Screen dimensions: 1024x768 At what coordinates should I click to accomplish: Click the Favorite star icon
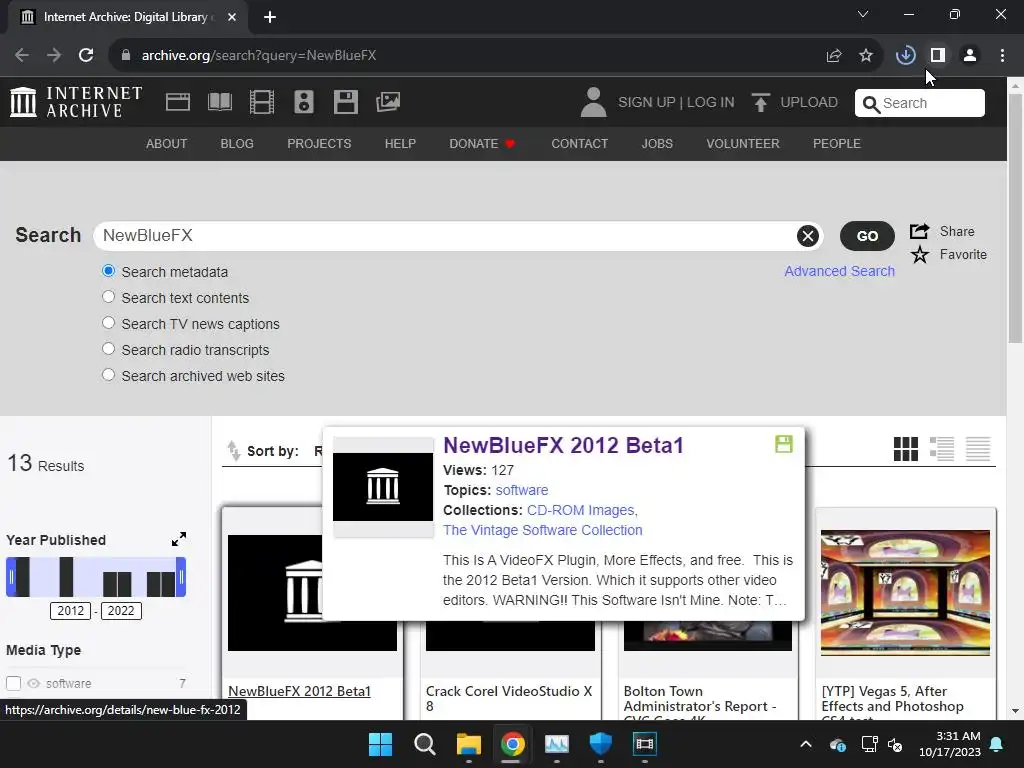(920, 255)
